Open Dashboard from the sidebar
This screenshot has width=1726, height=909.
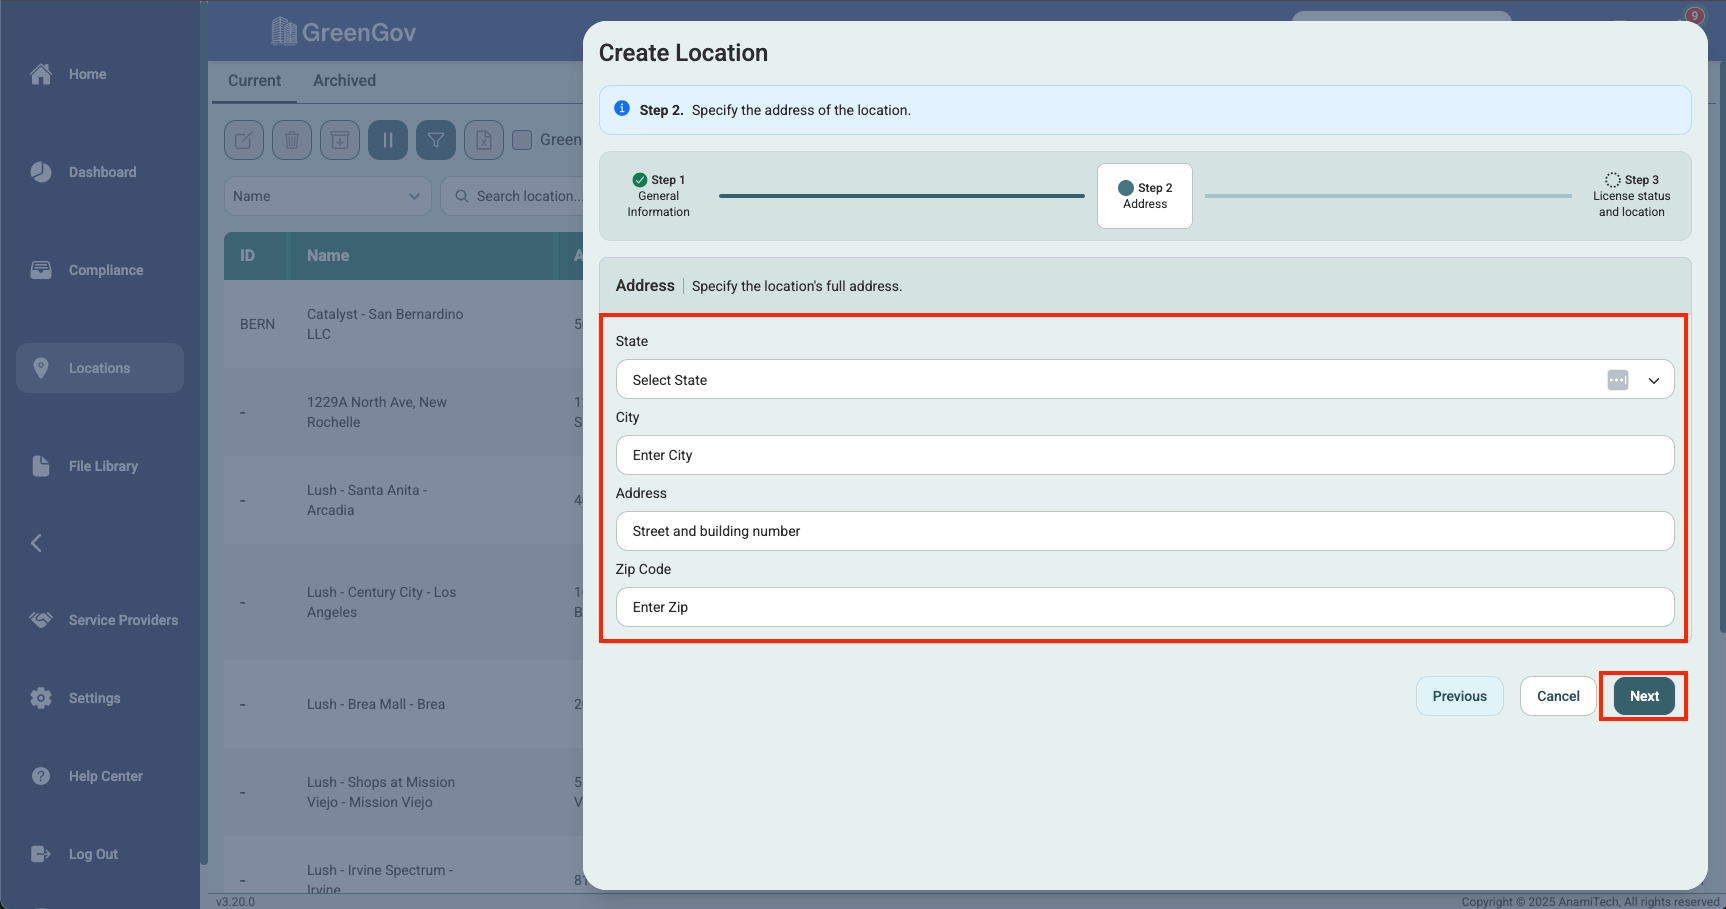101,172
